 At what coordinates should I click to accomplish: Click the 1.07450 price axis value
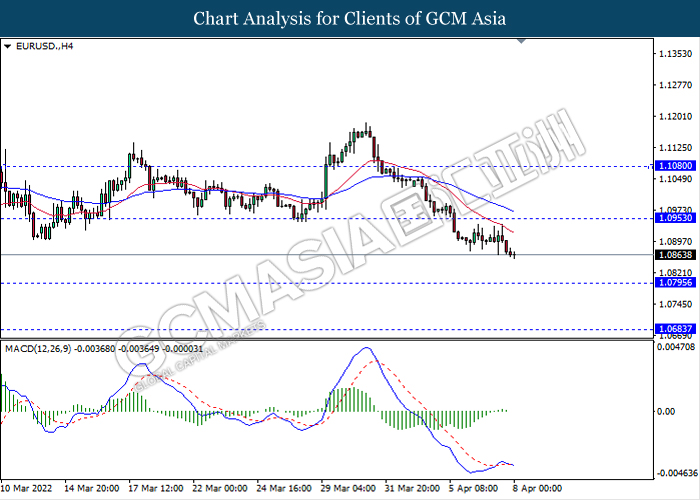tap(675, 304)
